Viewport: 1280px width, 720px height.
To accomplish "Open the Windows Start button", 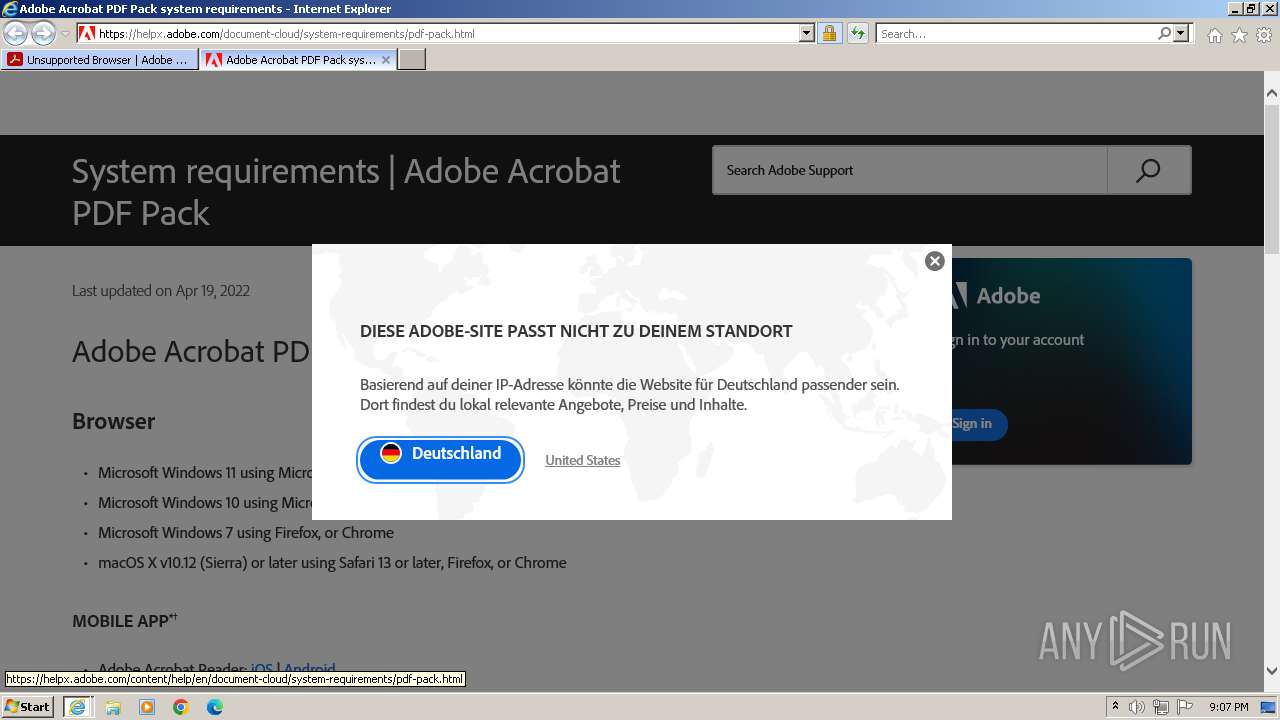I will point(28,706).
